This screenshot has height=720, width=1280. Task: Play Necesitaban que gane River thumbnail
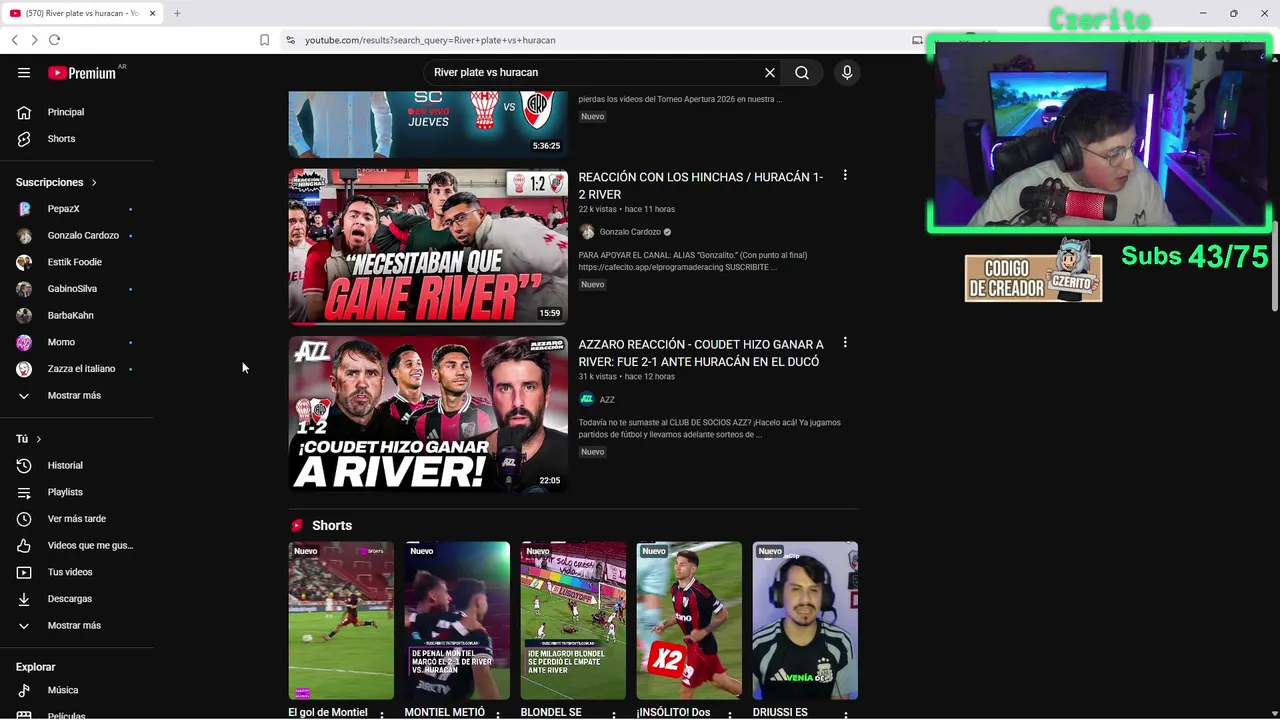coord(428,246)
